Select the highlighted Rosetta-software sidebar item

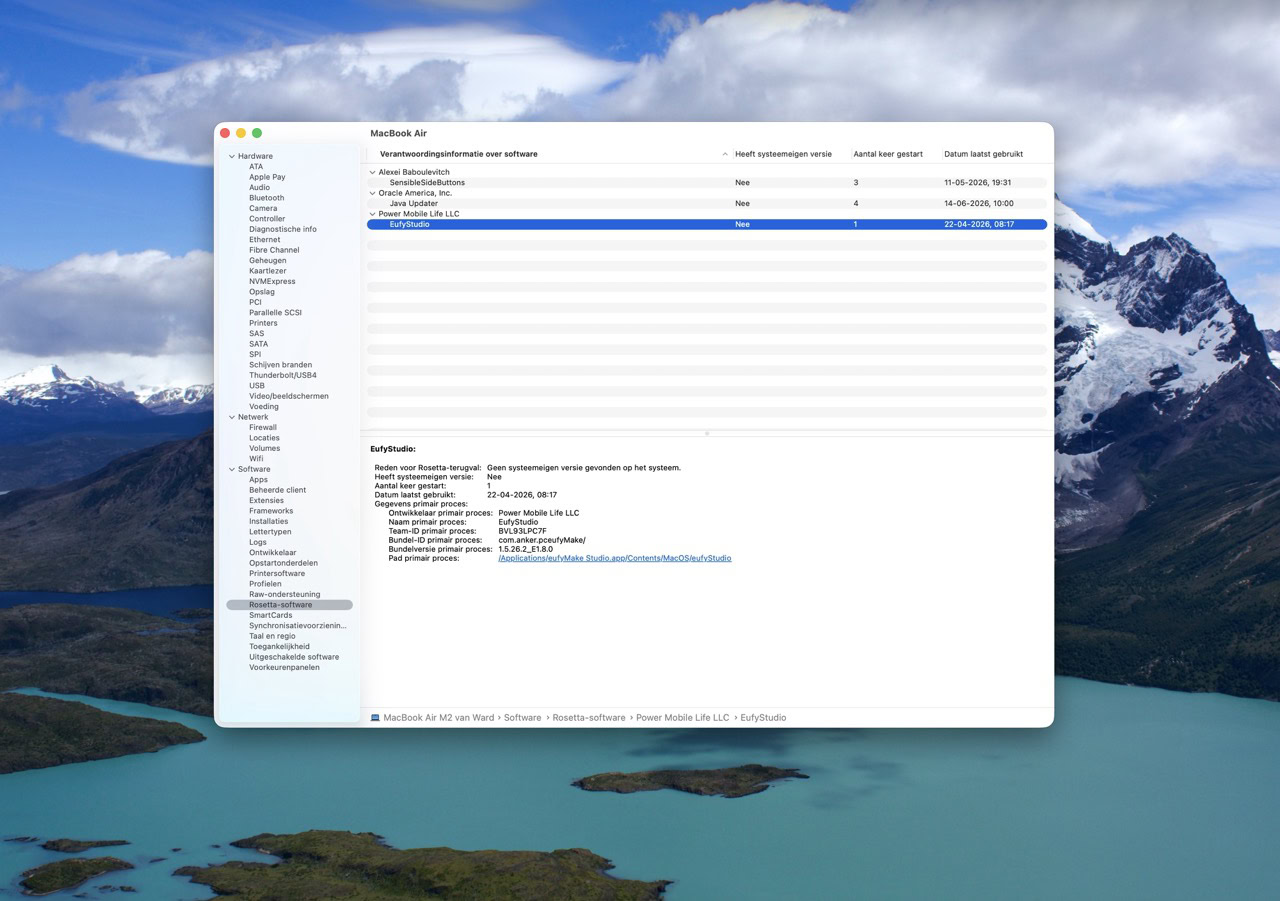(x=289, y=605)
